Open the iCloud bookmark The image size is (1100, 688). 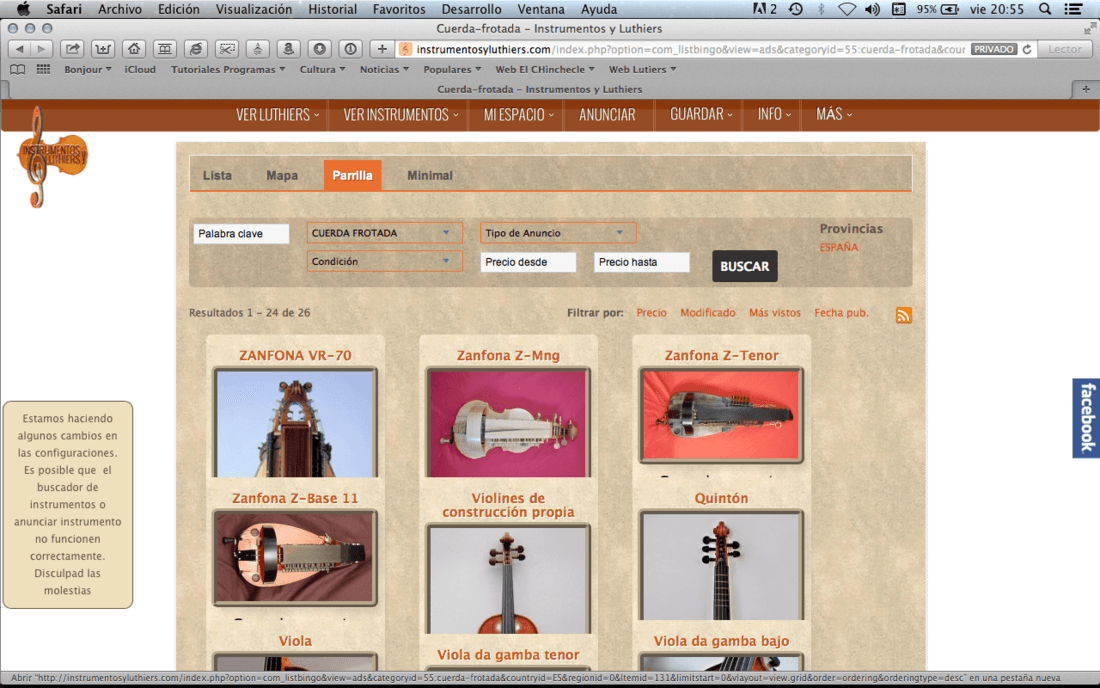tap(140, 69)
